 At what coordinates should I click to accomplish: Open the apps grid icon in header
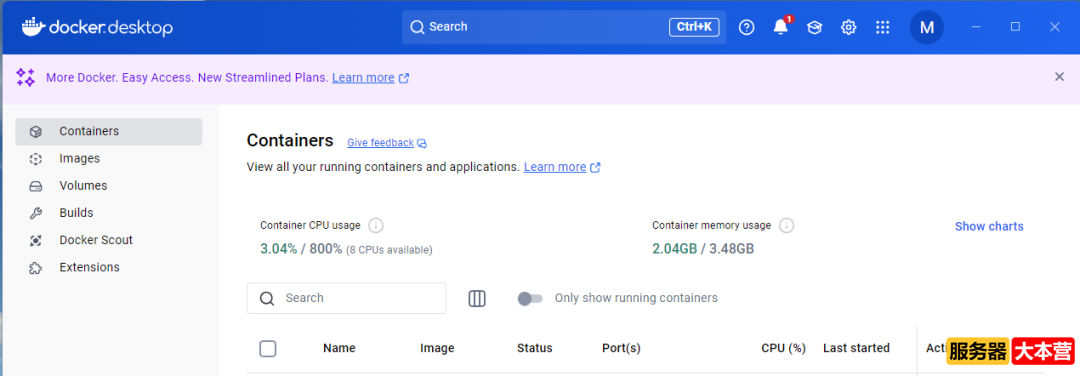pos(882,27)
